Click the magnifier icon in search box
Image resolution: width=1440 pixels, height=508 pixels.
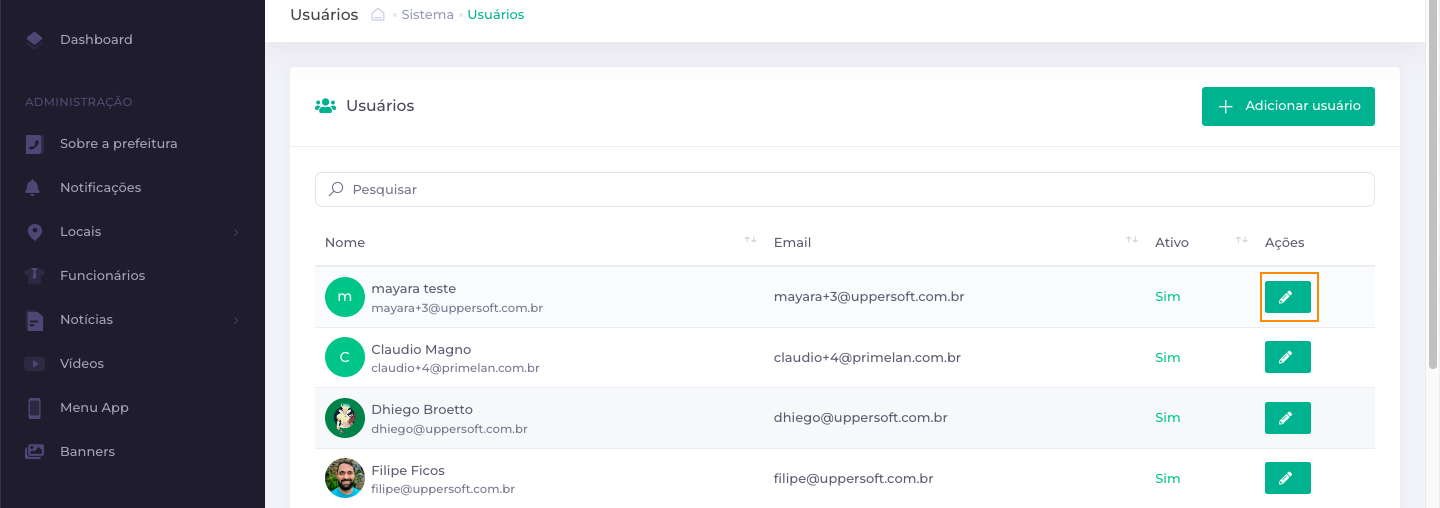click(336, 189)
